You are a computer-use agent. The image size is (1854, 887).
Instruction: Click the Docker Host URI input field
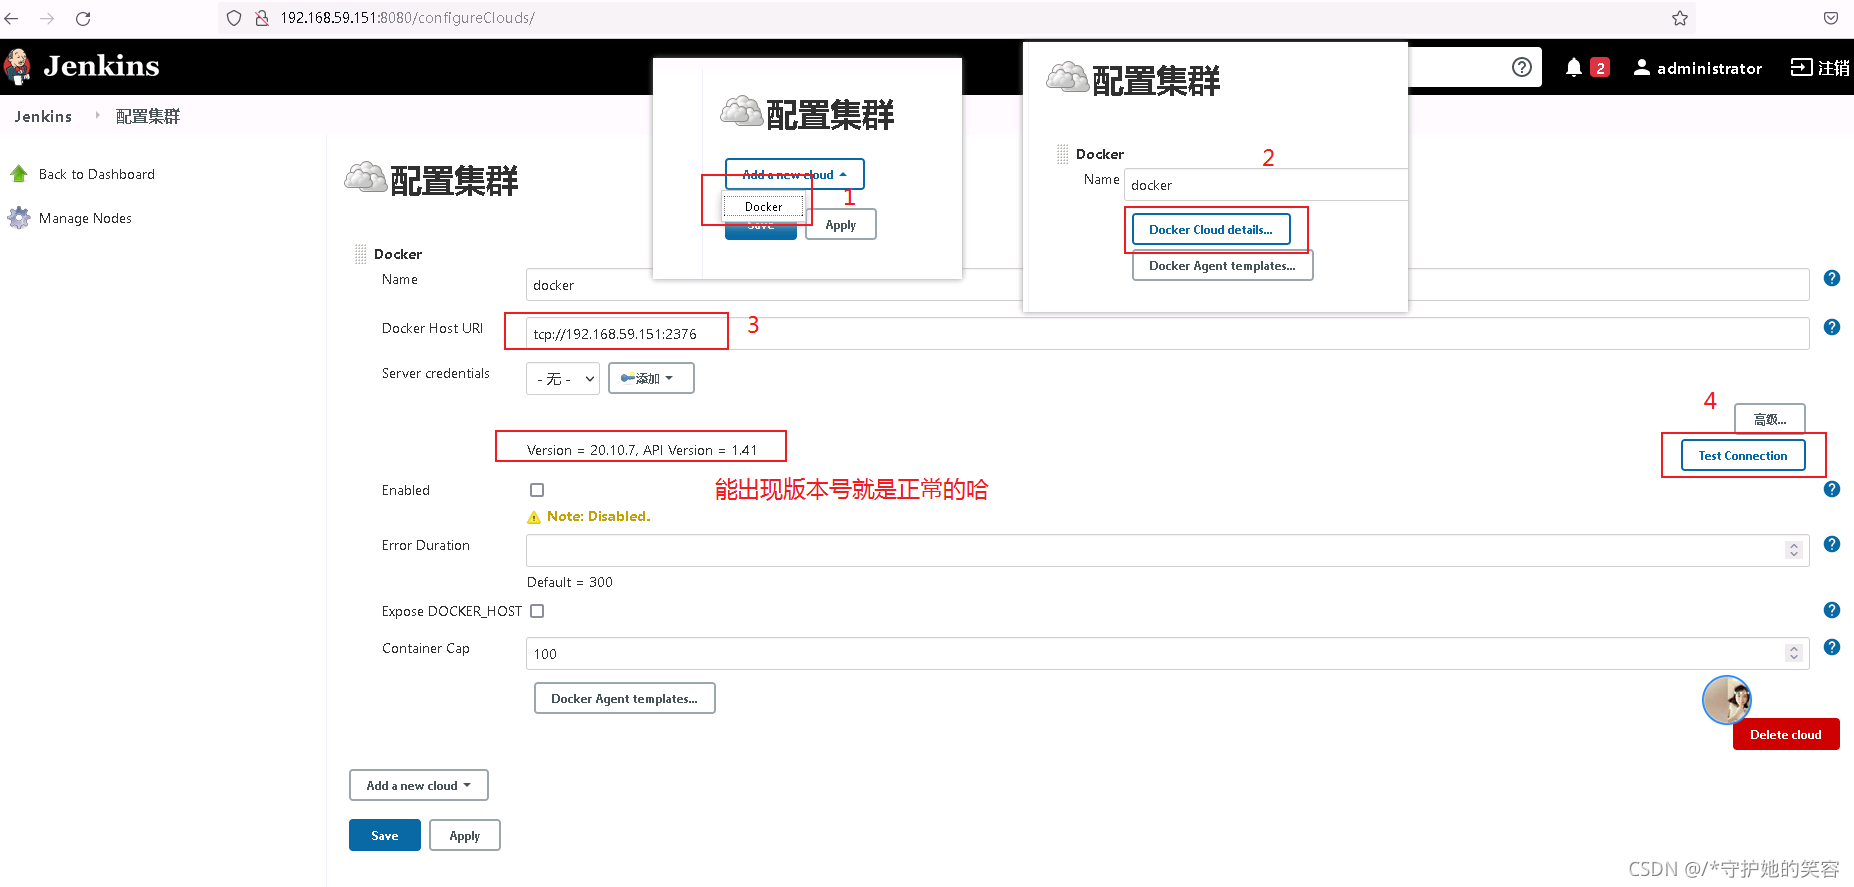coord(1167,334)
